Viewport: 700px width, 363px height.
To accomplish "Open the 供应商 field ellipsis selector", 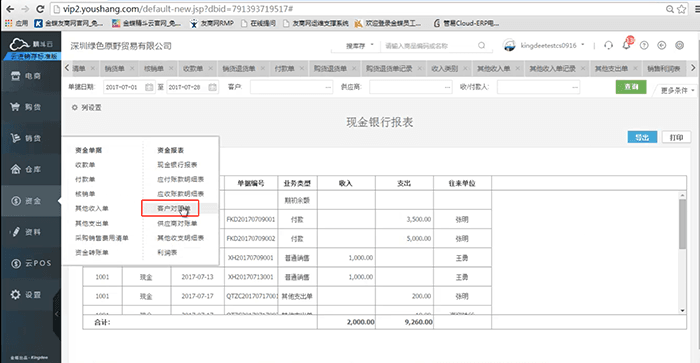I will click(x=448, y=88).
